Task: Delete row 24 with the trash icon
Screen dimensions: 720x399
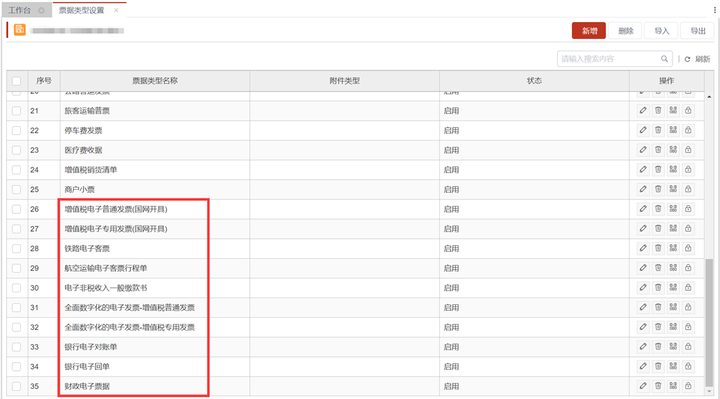Action: [658, 169]
